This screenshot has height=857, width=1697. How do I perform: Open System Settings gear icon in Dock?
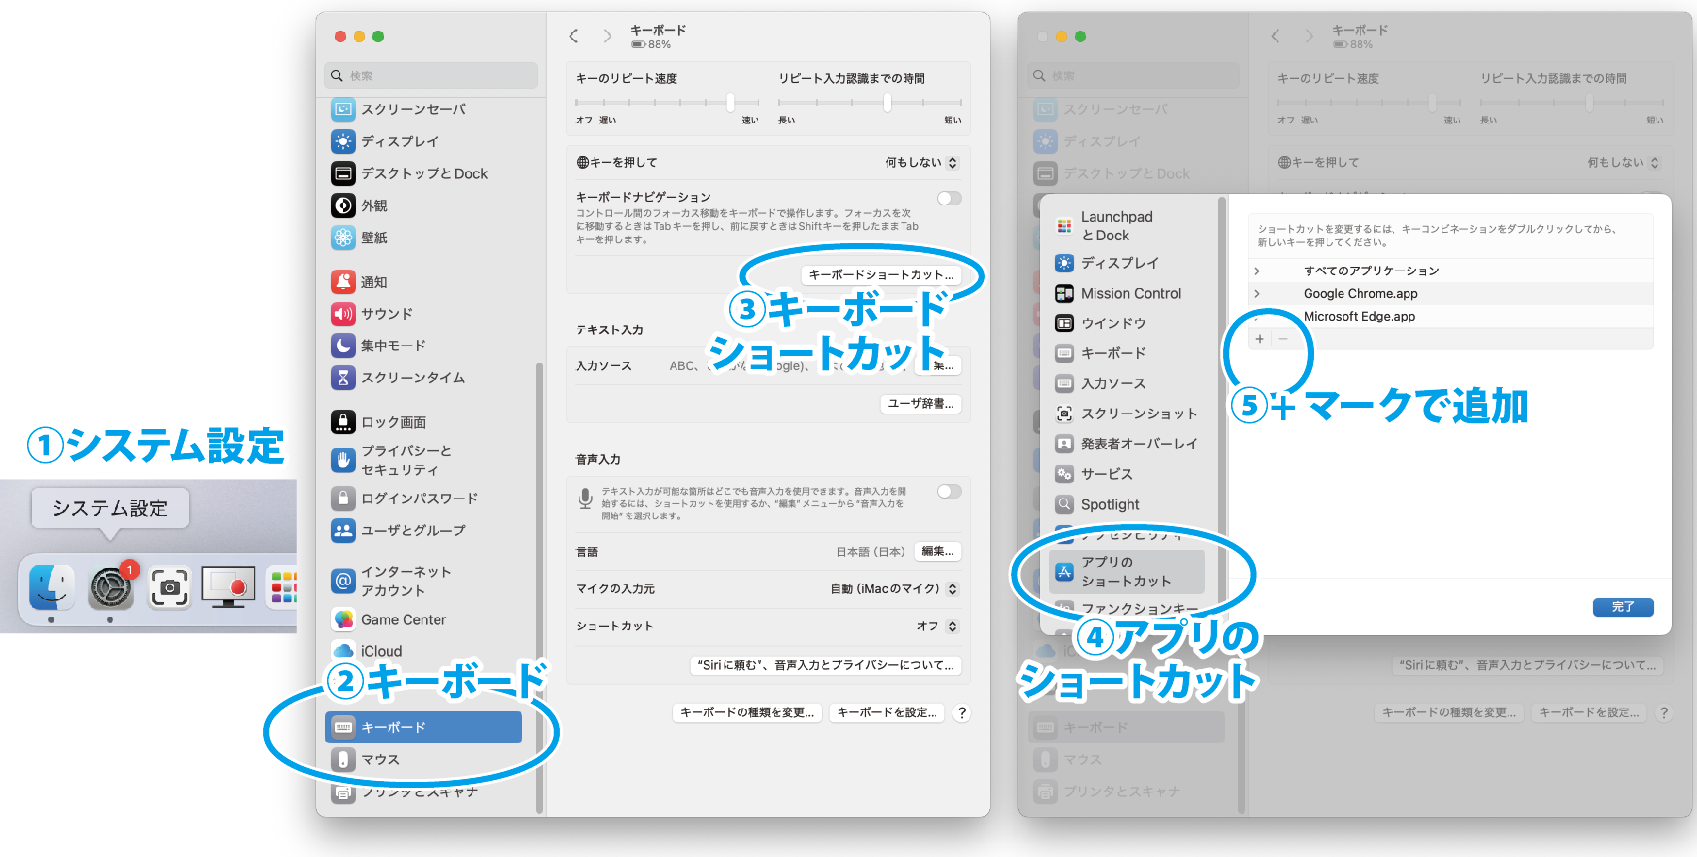pos(111,587)
